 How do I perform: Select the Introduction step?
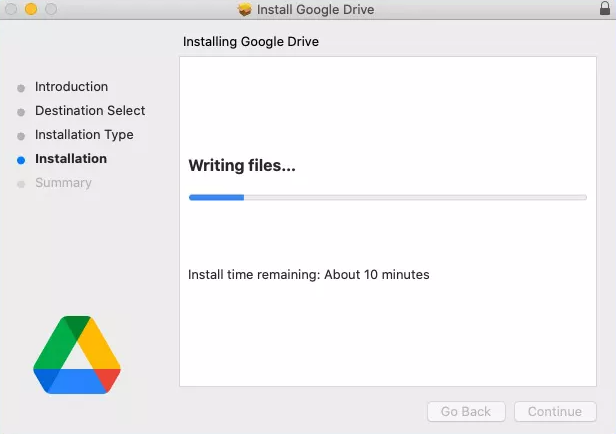pos(71,86)
